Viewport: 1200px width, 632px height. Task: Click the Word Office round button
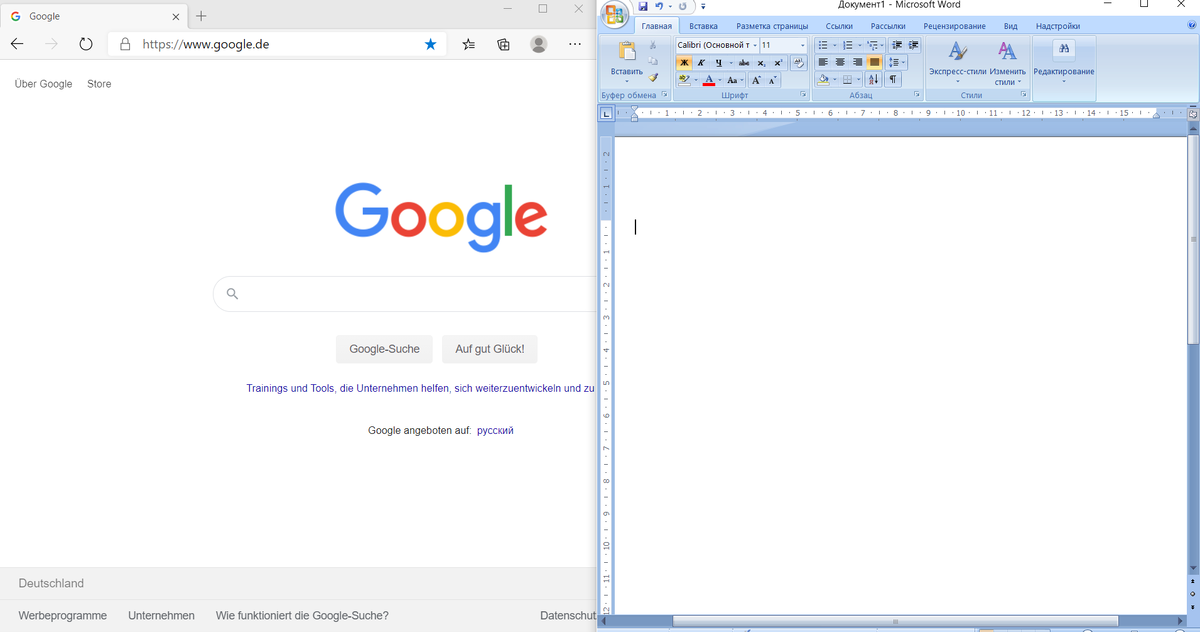(615, 13)
